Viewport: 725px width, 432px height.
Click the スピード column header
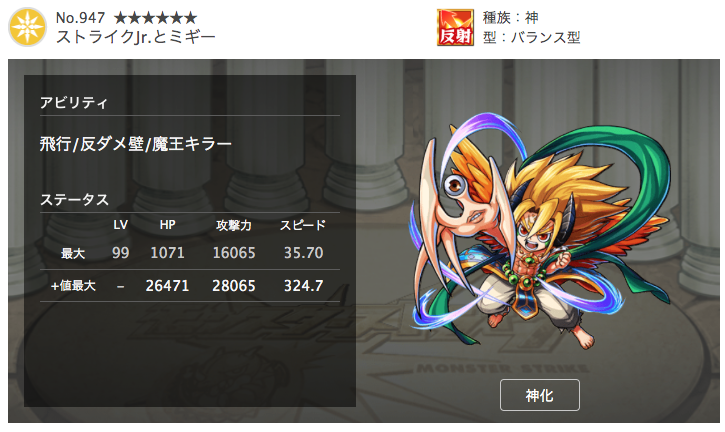[303, 225]
